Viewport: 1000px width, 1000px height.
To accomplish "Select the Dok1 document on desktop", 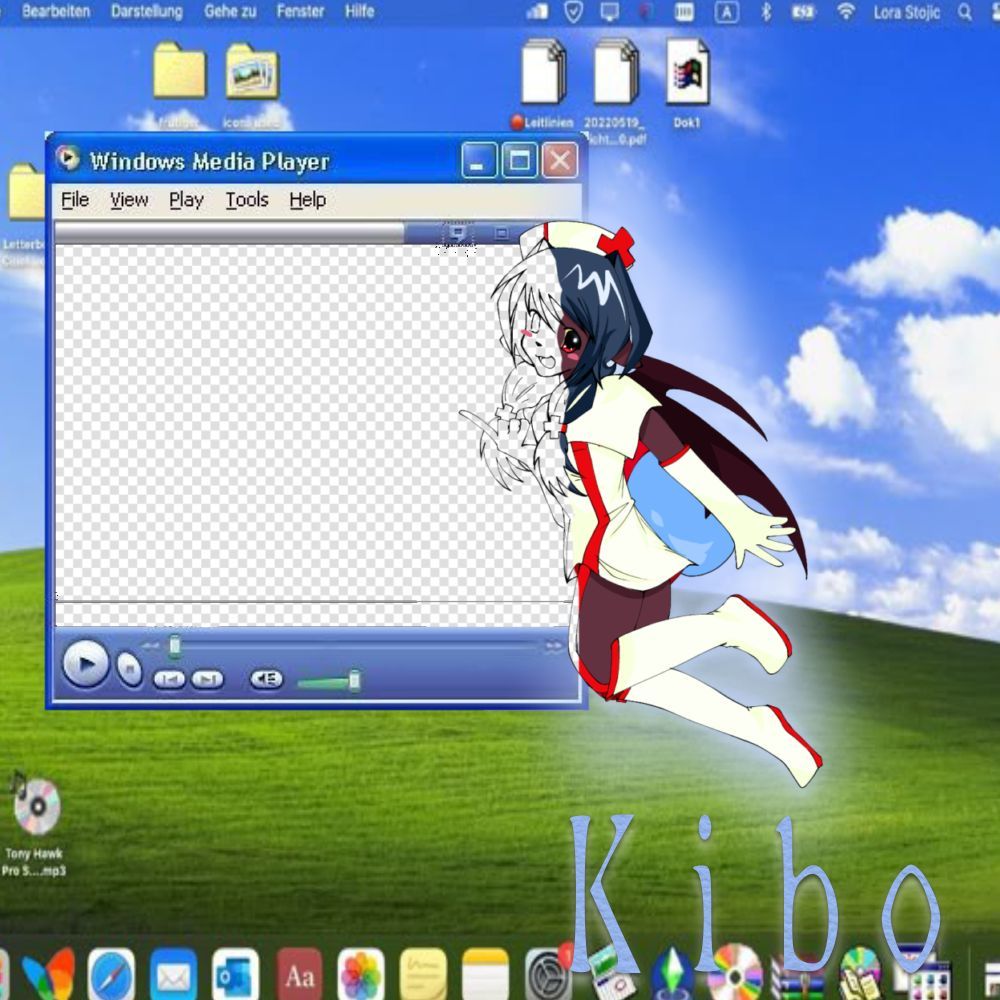I will point(688,71).
